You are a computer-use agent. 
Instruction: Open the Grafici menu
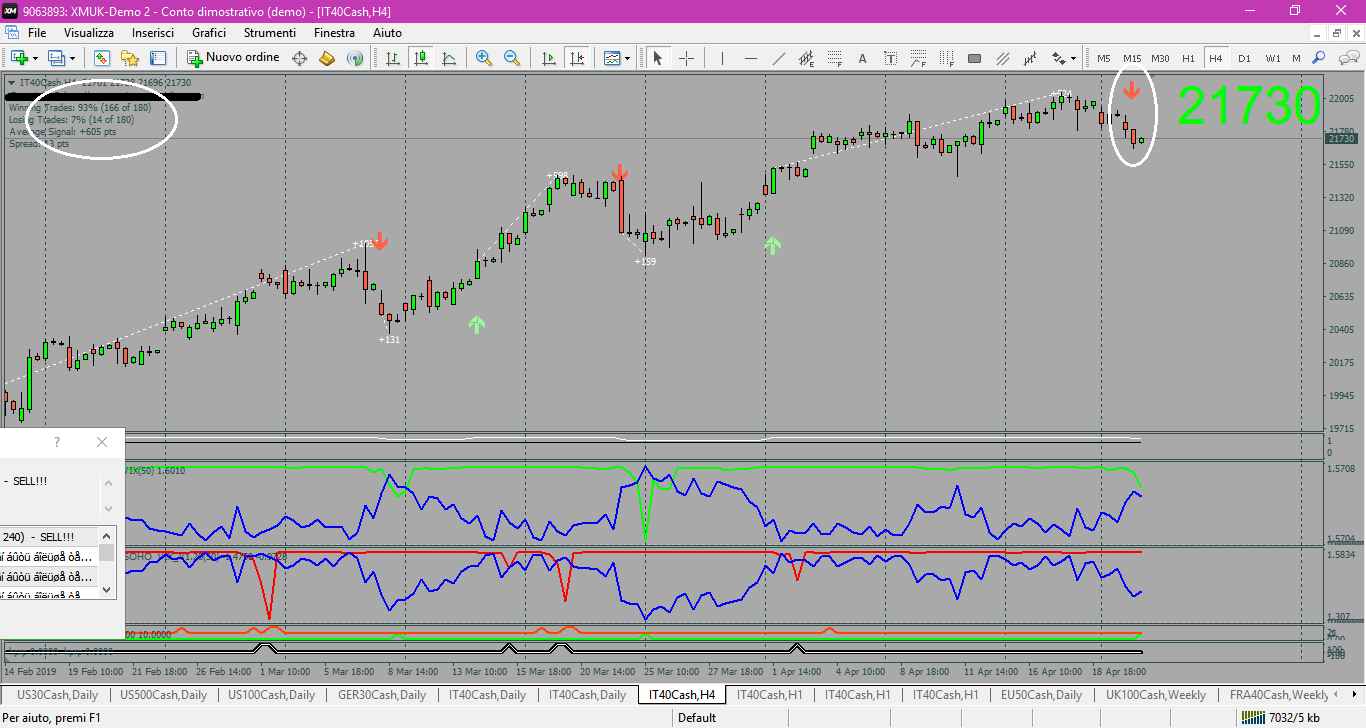[x=209, y=33]
